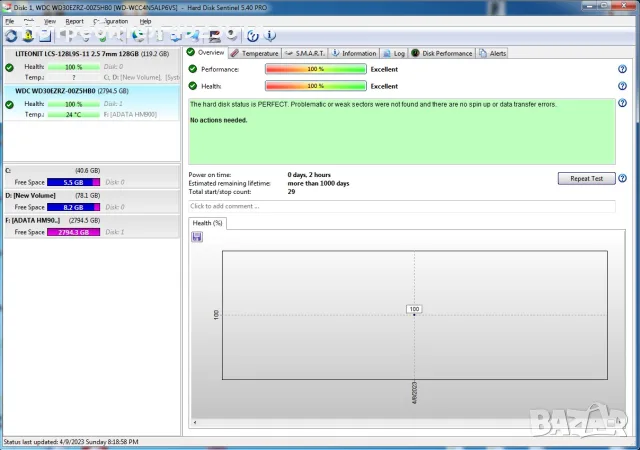The height and width of the screenshot is (450, 640).
Task: Click the yellow alert bell toolbar icon
Action: [28, 36]
